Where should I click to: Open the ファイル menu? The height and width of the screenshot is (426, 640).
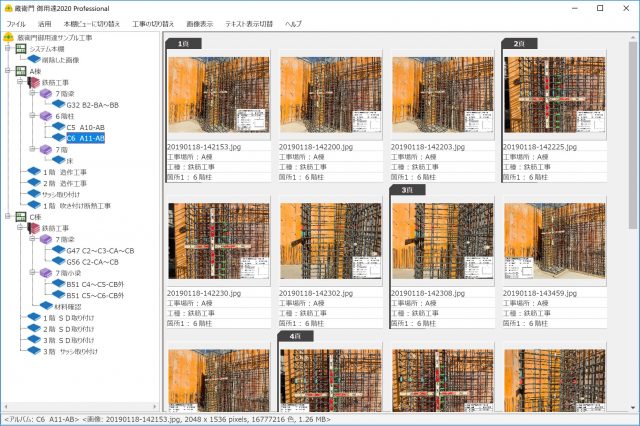[17, 22]
